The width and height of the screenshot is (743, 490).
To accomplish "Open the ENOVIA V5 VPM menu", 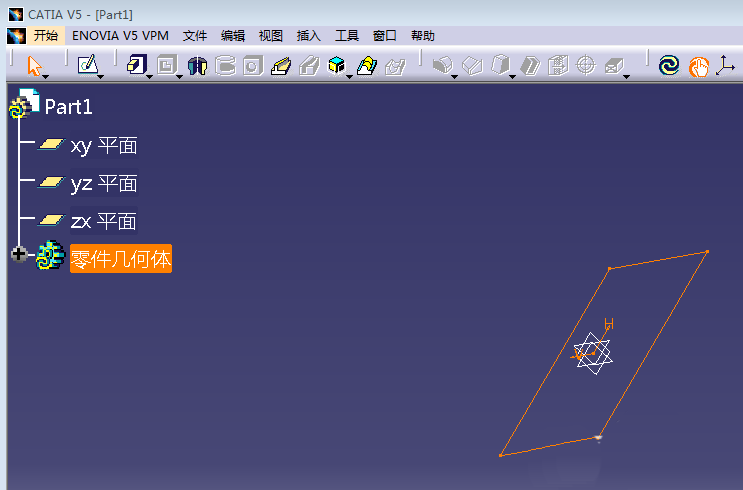I will pos(120,35).
